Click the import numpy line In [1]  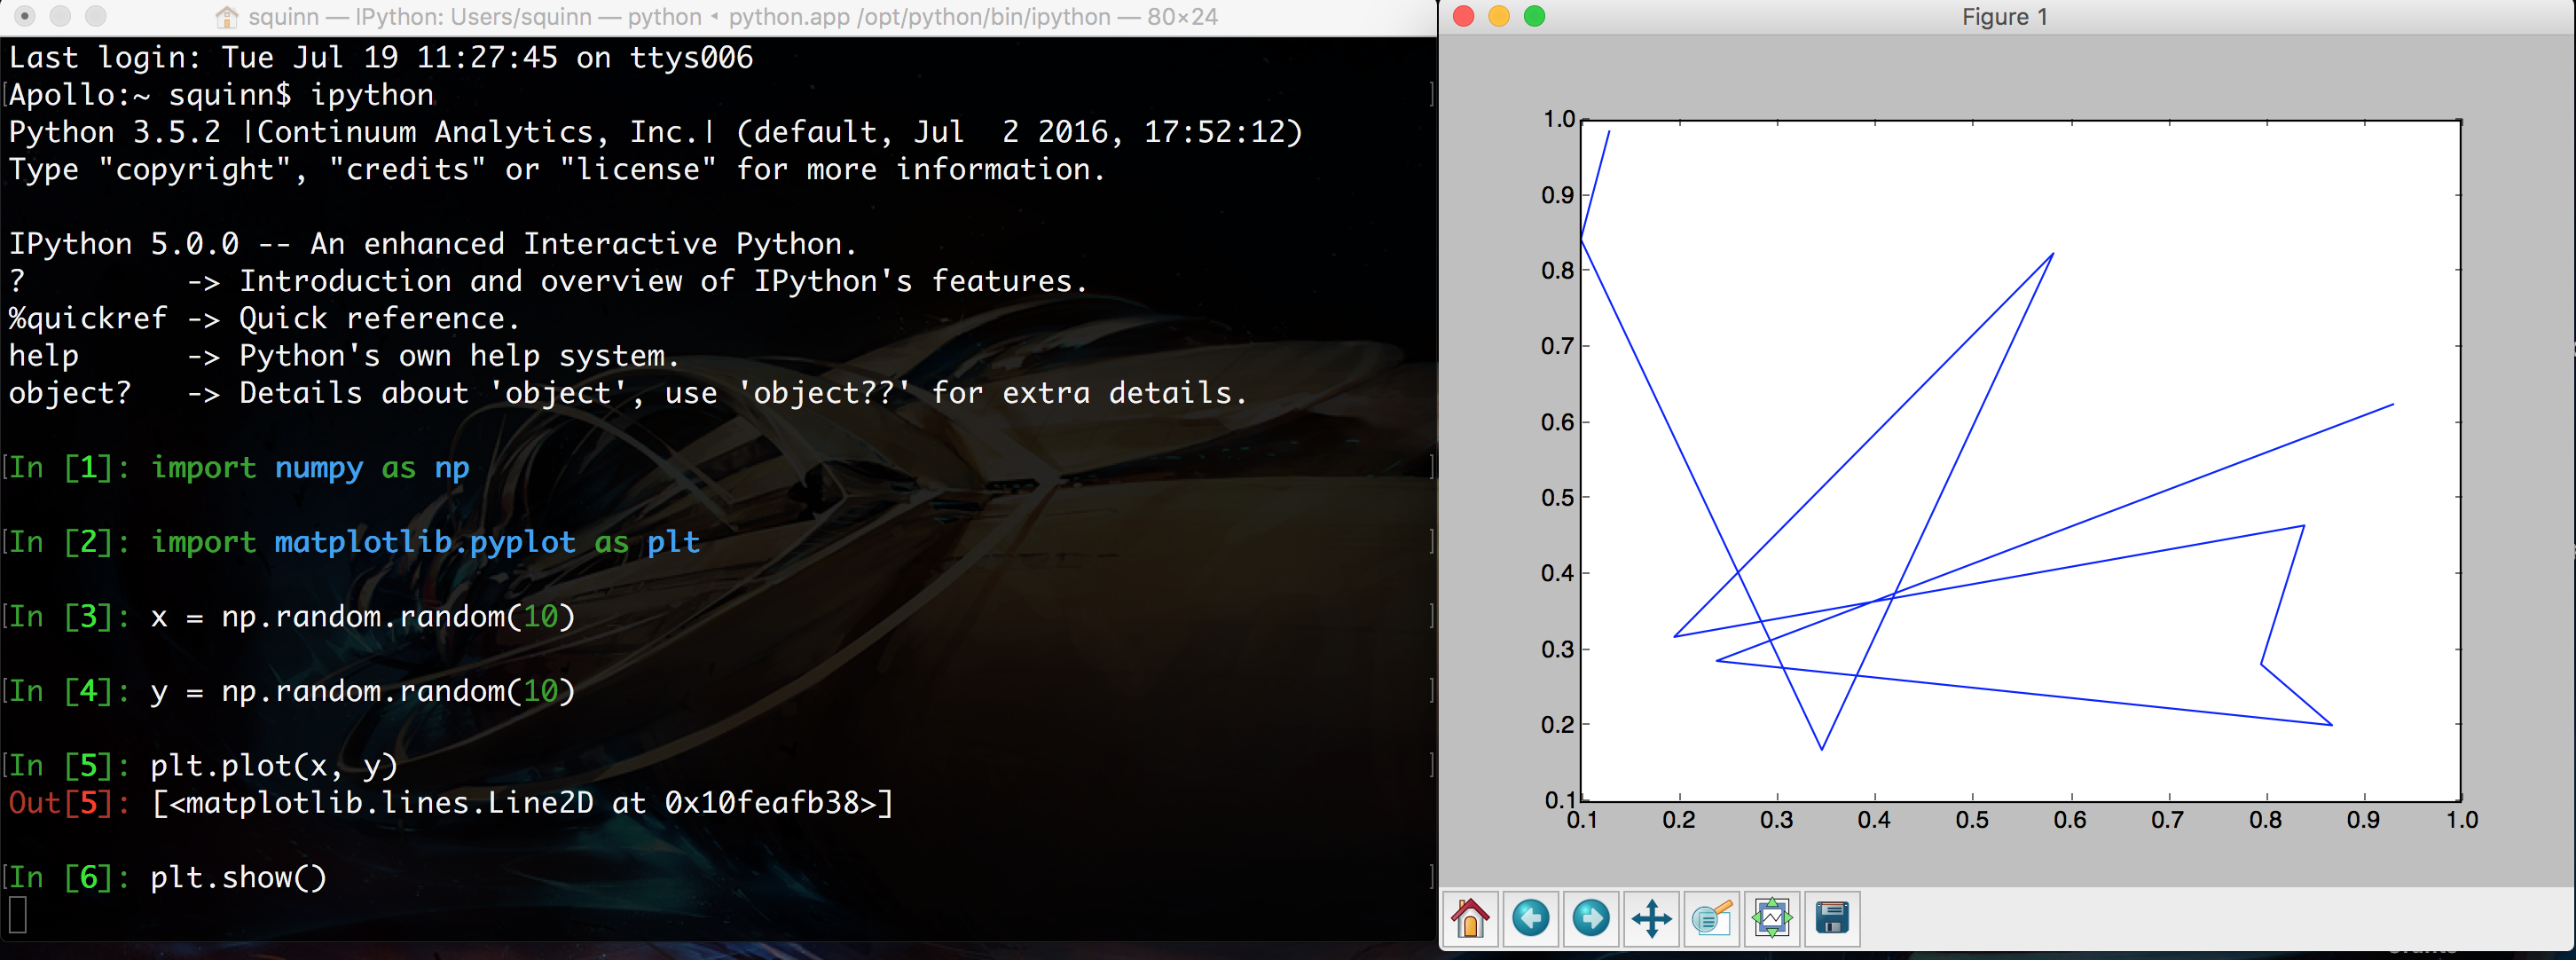pyautogui.click(x=309, y=468)
